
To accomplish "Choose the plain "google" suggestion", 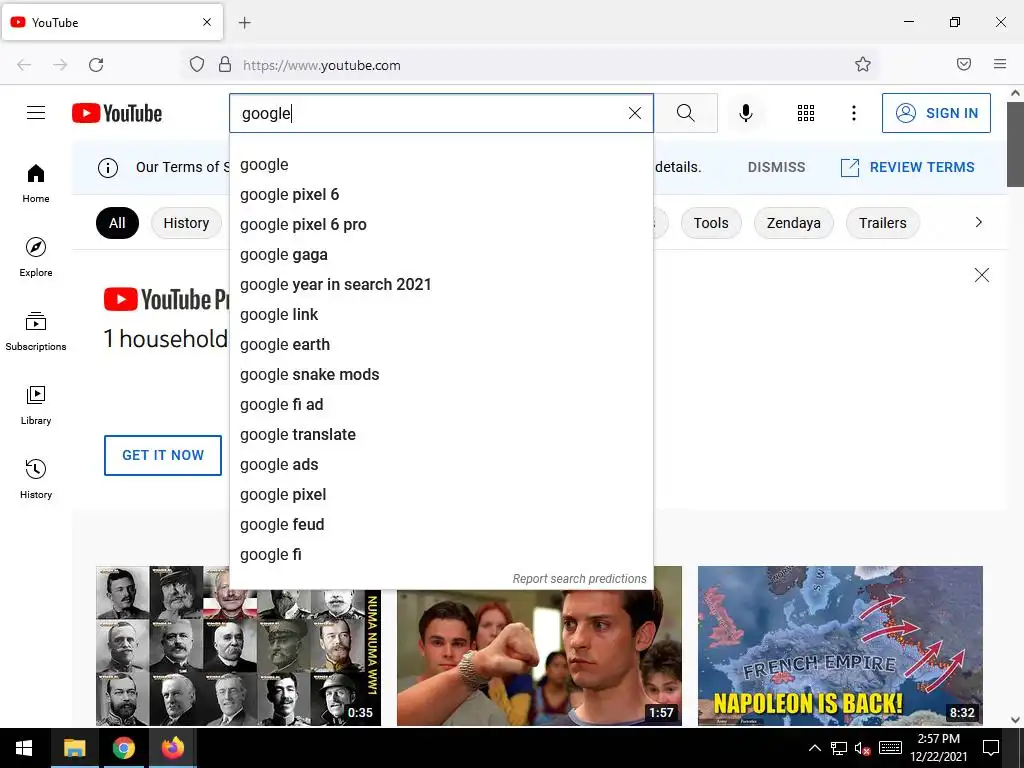I will tap(441, 165).
